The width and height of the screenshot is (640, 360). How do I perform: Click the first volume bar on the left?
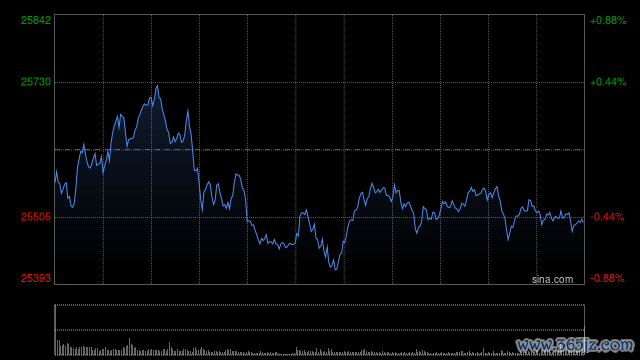click(57, 347)
